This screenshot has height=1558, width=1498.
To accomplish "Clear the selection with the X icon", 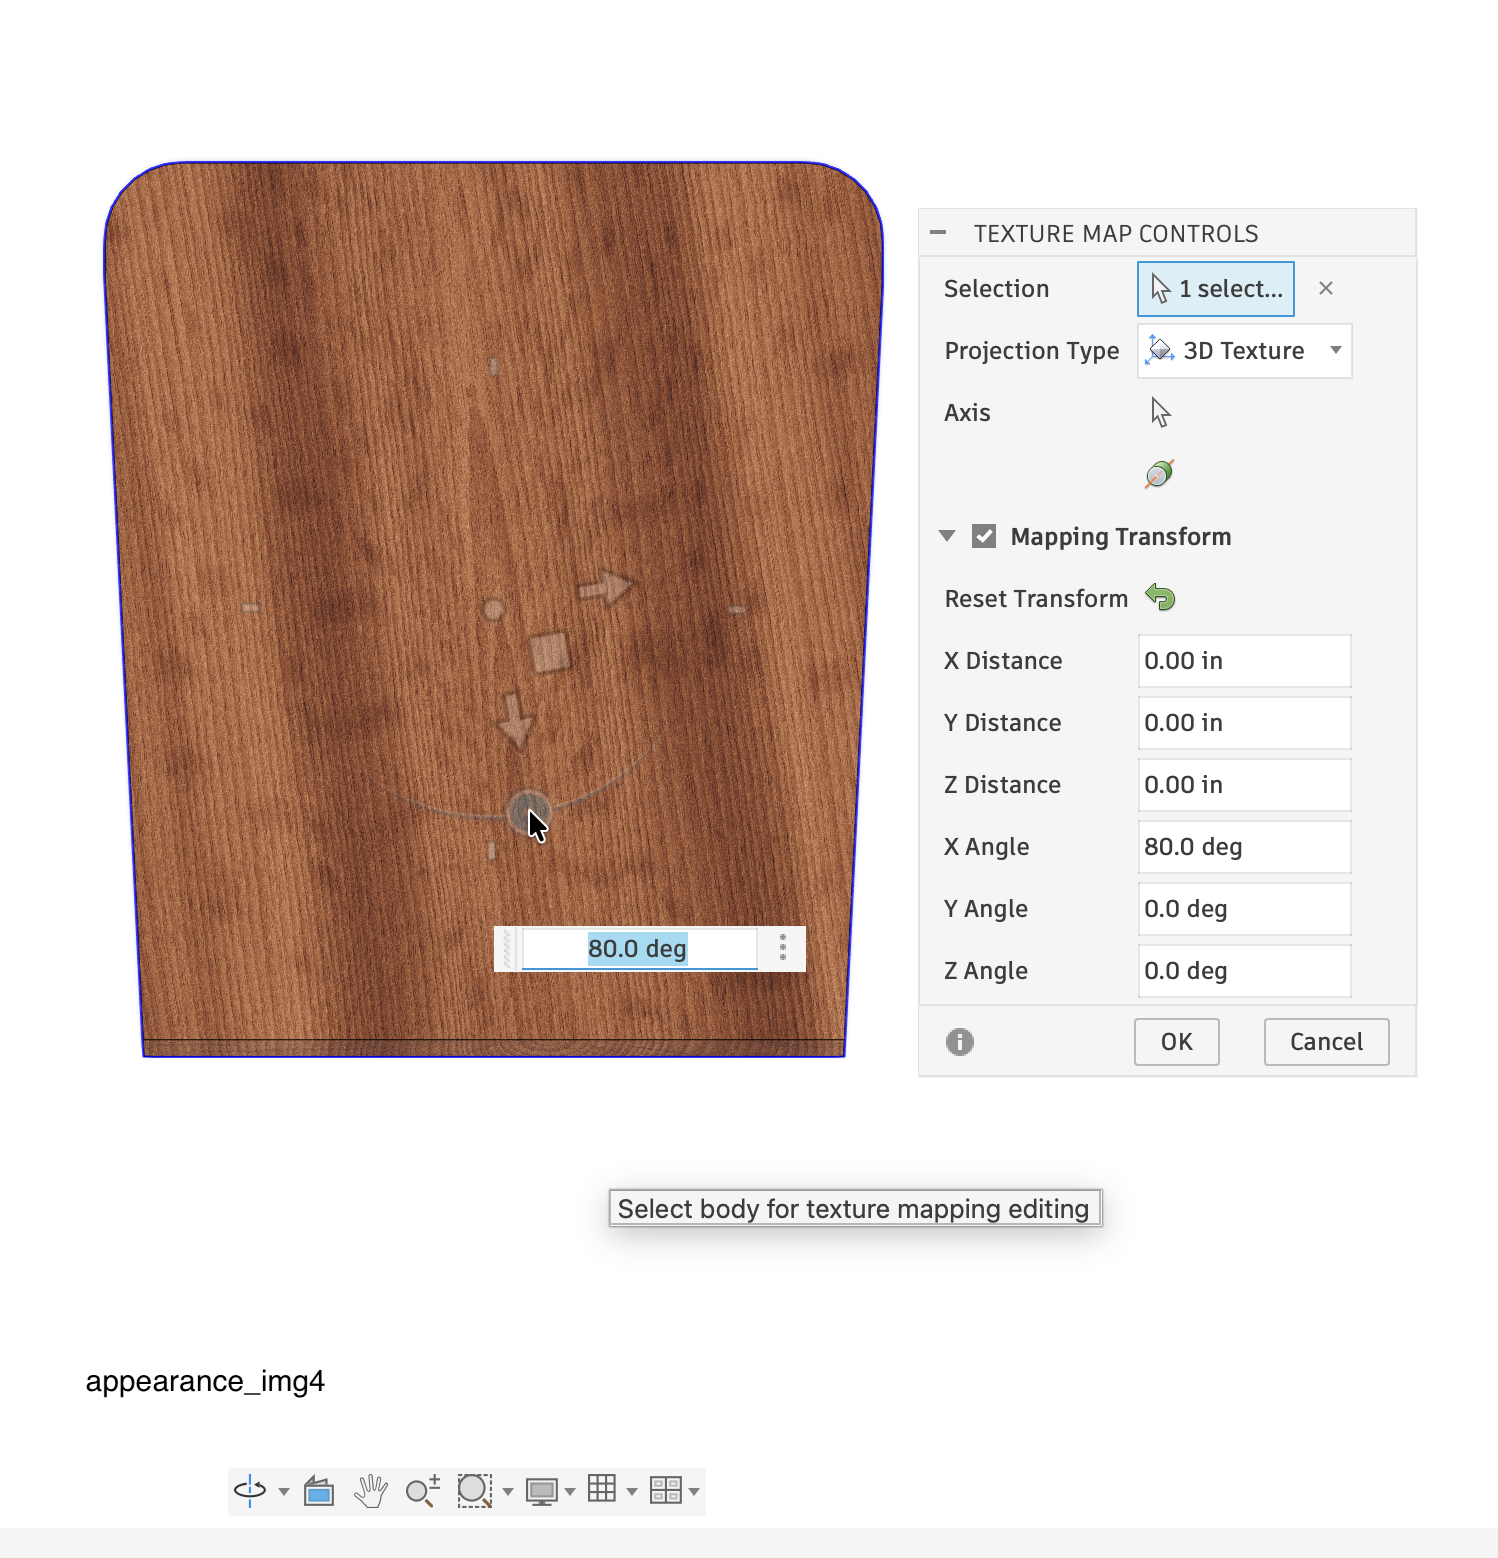I will 1326,289.
